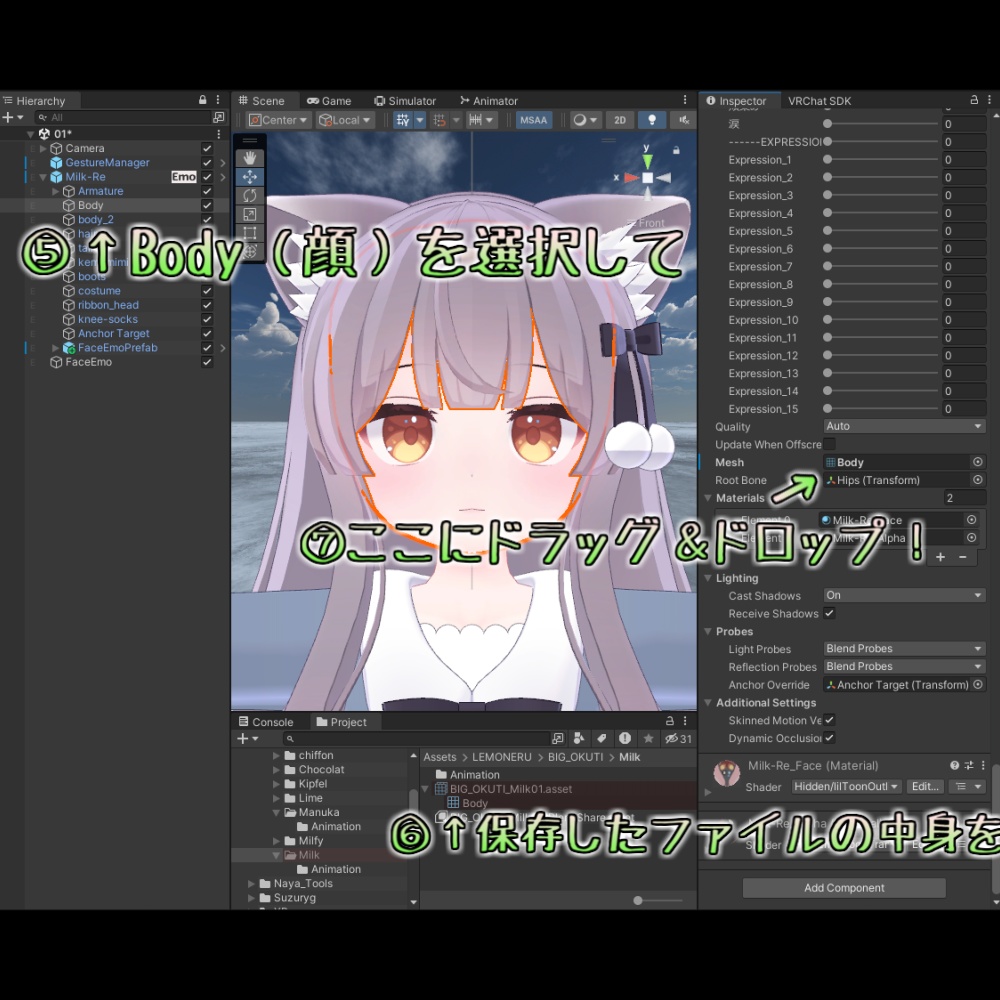Select the Hand tool in the Scene view
The width and height of the screenshot is (1000, 1000).
coord(248,157)
